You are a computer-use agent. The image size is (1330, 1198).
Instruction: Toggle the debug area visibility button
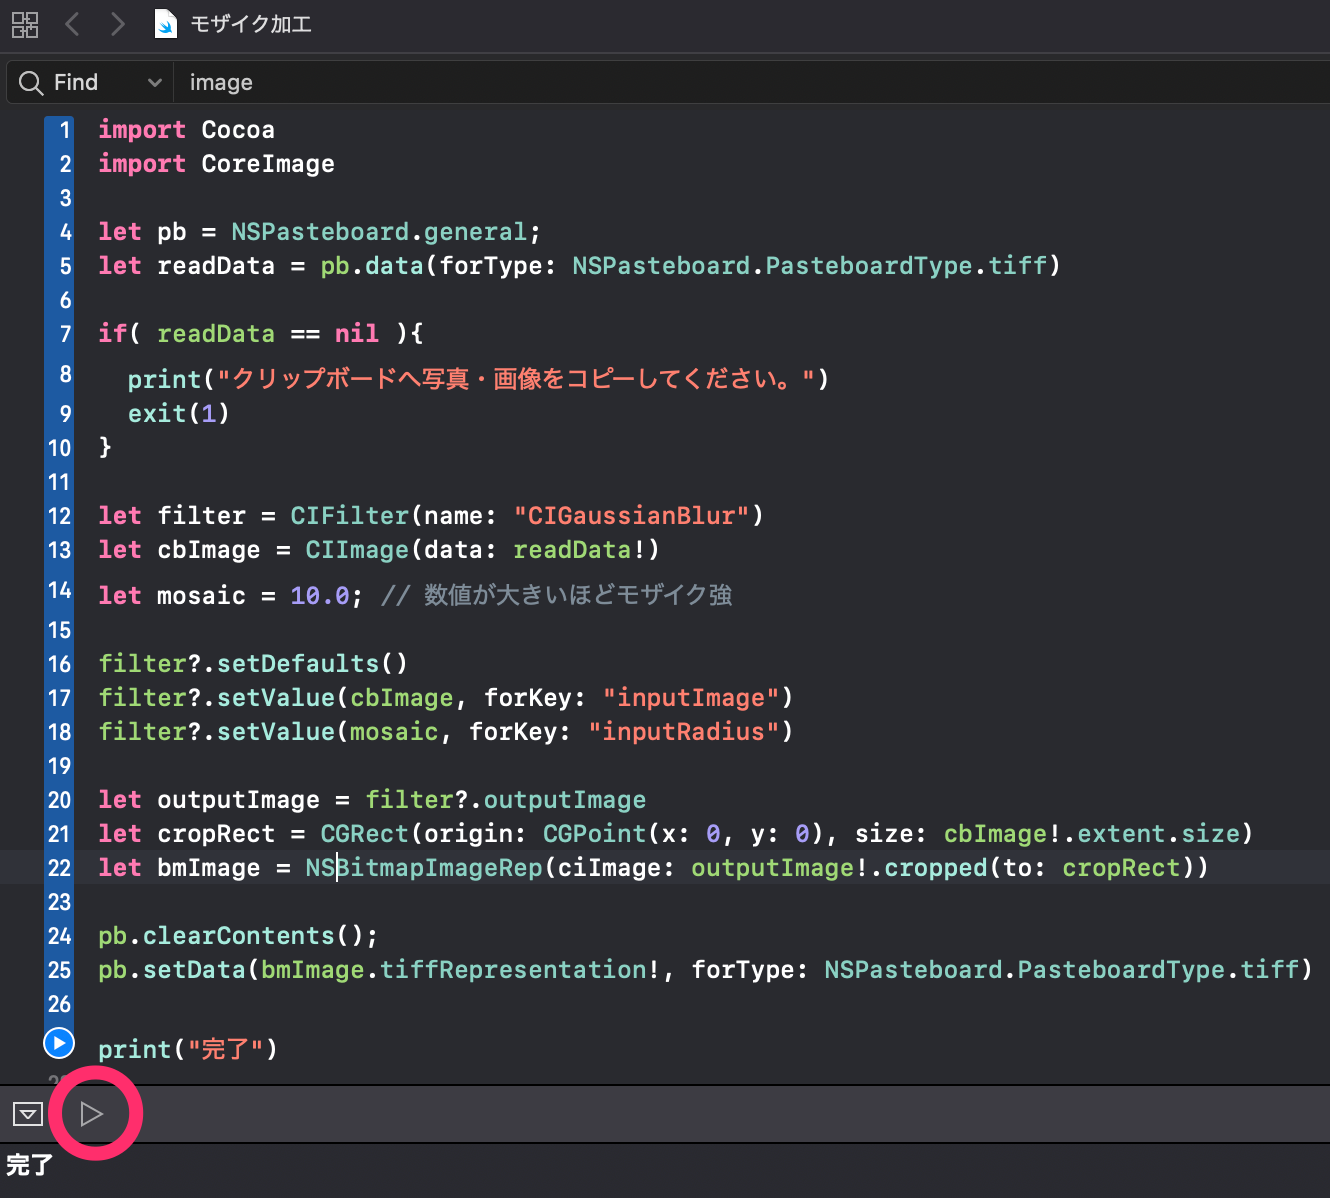[28, 1113]
